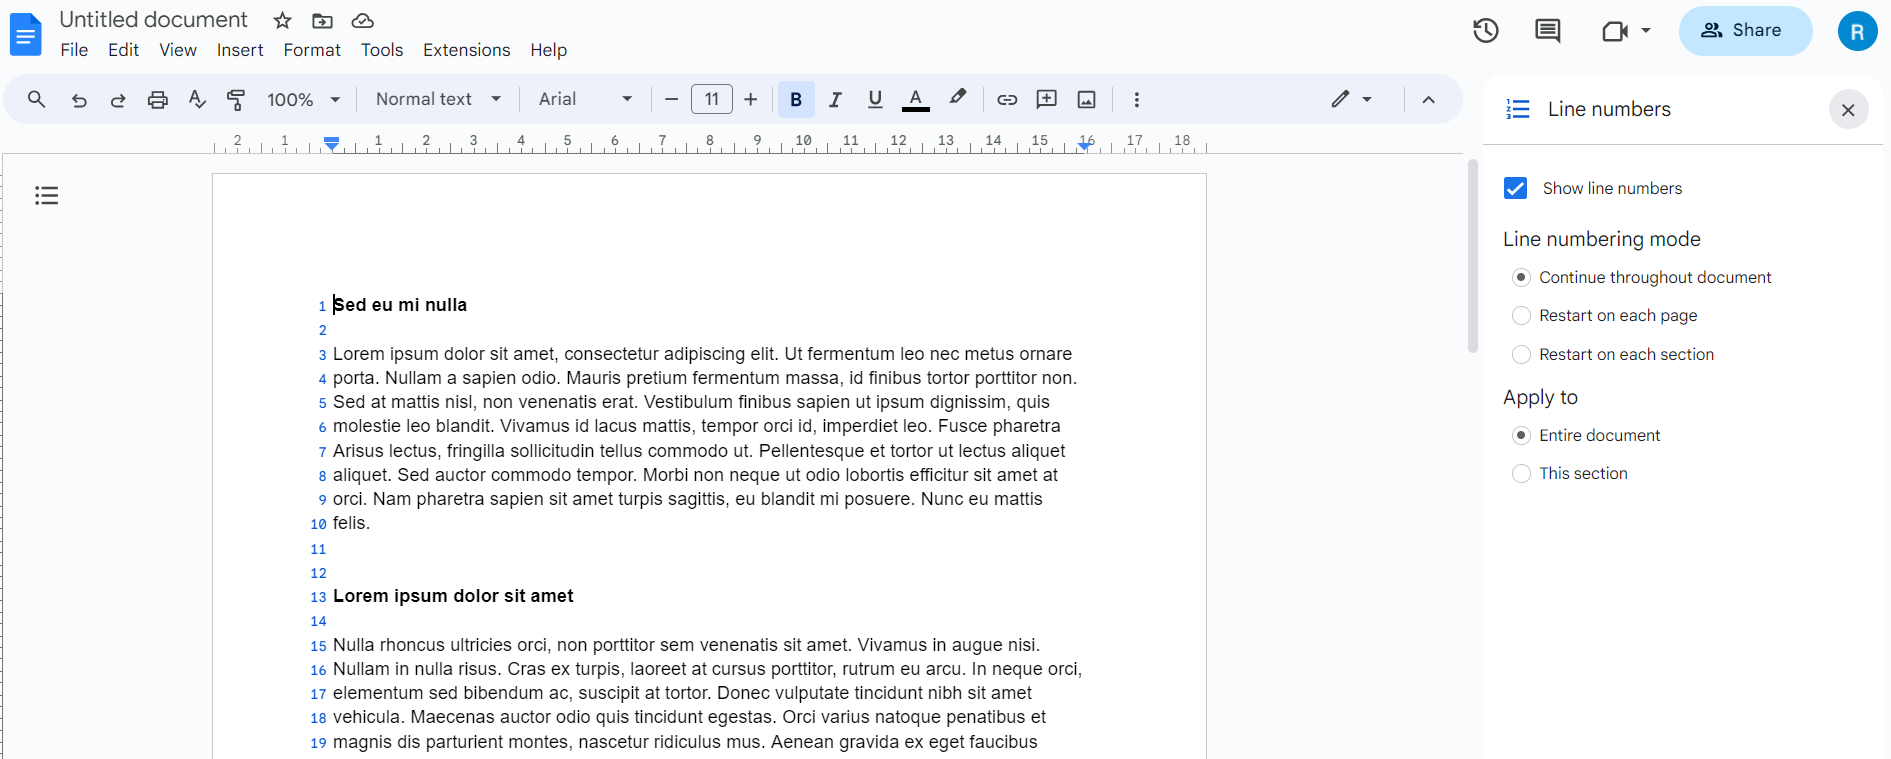The image size is (1891, 759).
Task: Show the document outline icon
Action: click(x=47, y=195)
